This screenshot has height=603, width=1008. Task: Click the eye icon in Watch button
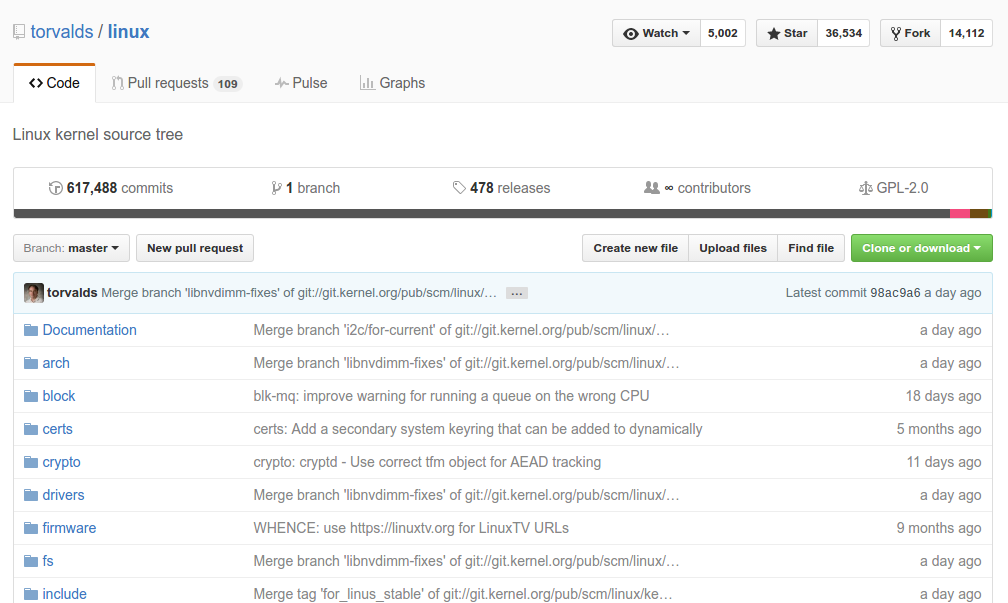pos(631,33)
